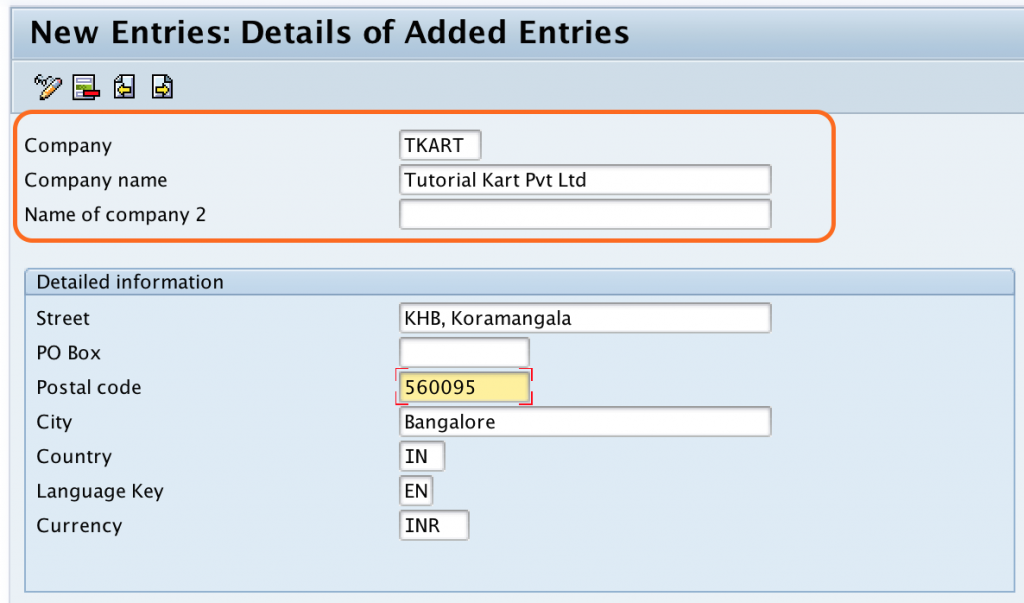1024x603 pixels.
Task: Select the Currency field containing INR
Action: pyautogui.click(x=432, y=524)
